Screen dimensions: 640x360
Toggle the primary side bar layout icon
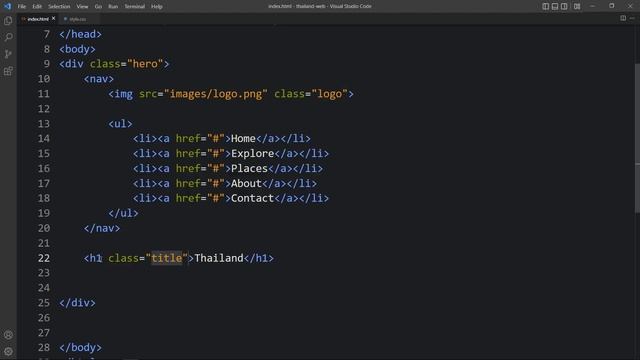click(x=545, y=6)
